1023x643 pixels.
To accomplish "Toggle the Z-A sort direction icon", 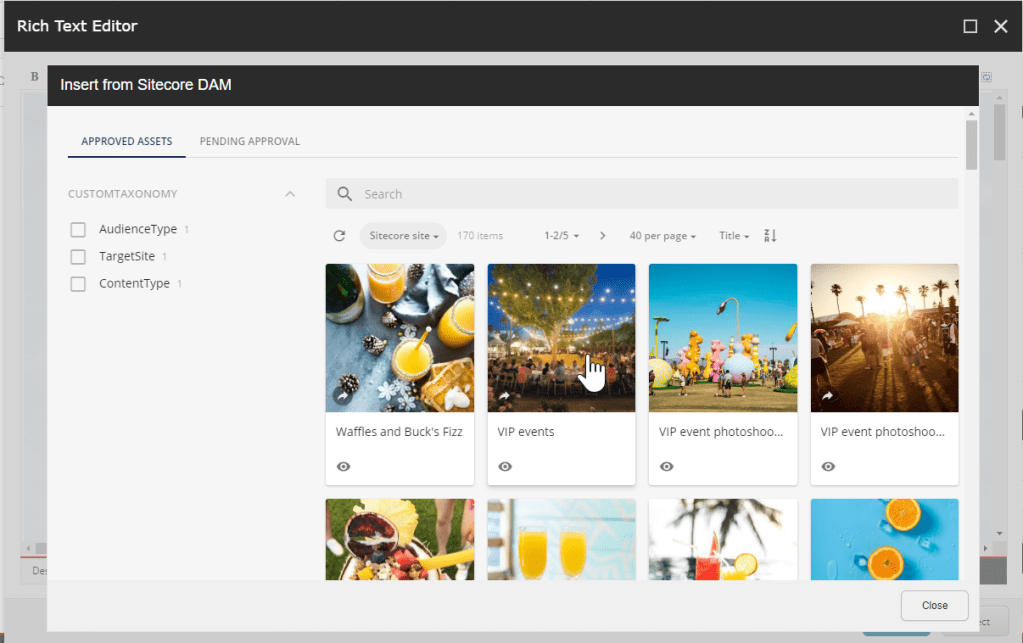I will pos(770,236).
